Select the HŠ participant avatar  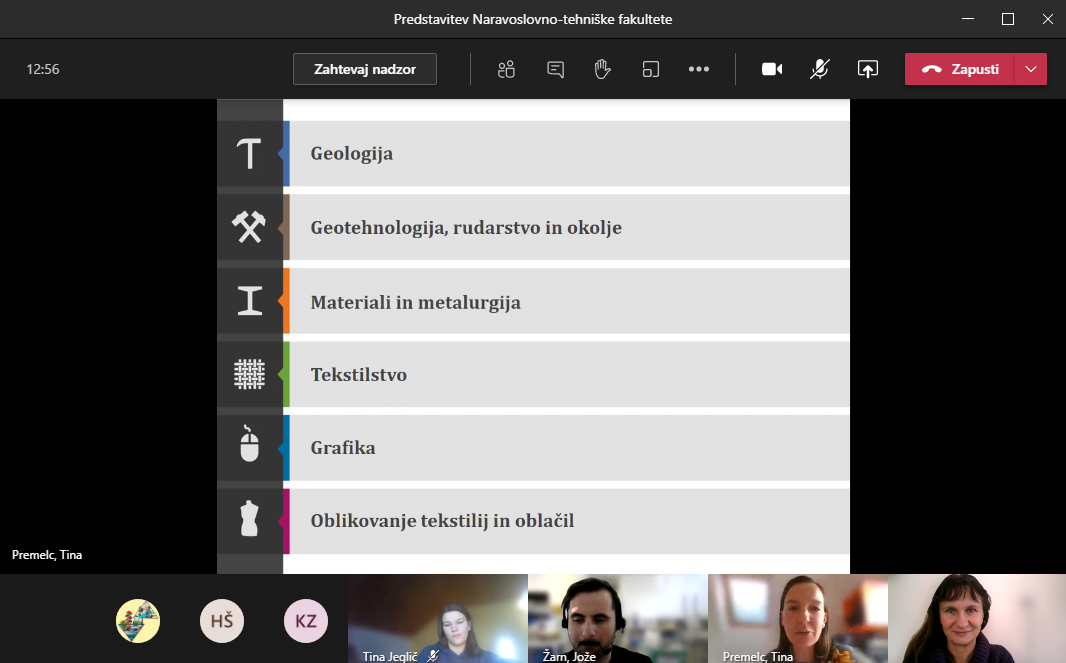click(222, 621)
